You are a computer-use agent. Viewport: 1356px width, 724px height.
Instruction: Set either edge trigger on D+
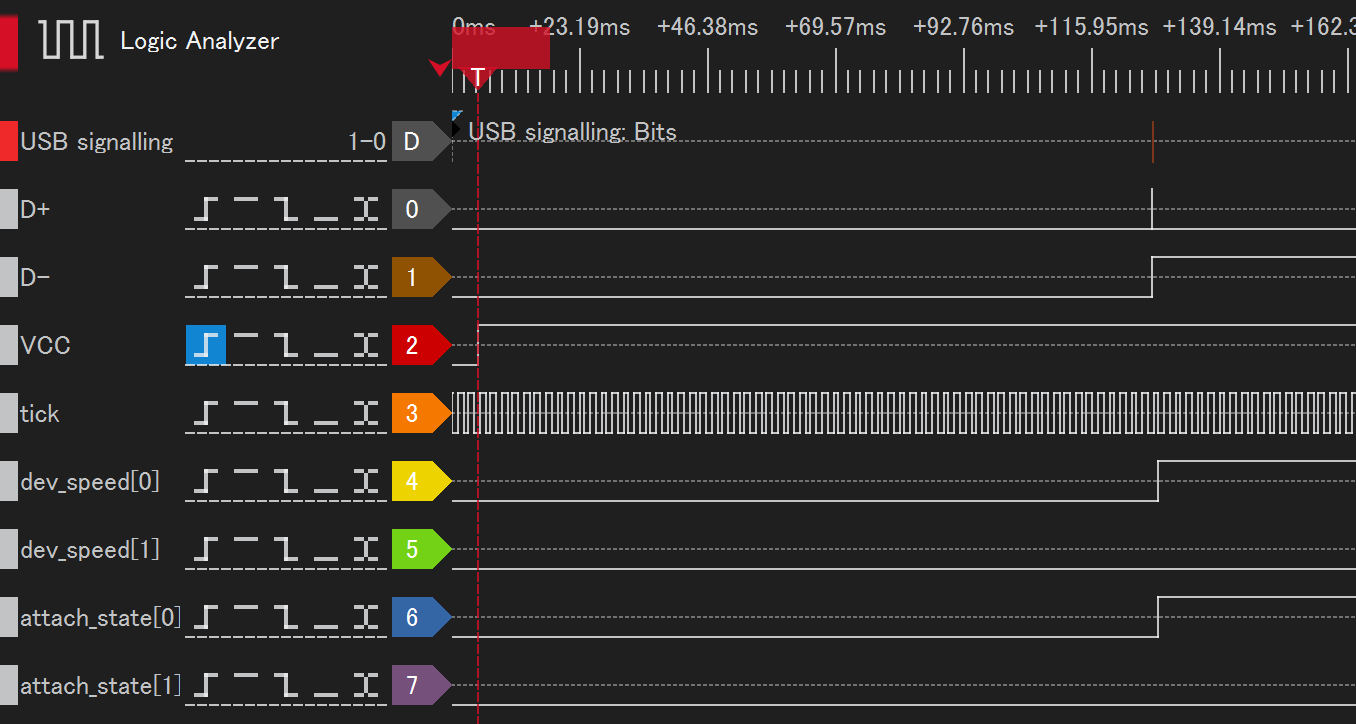click(x=366, y=210)
